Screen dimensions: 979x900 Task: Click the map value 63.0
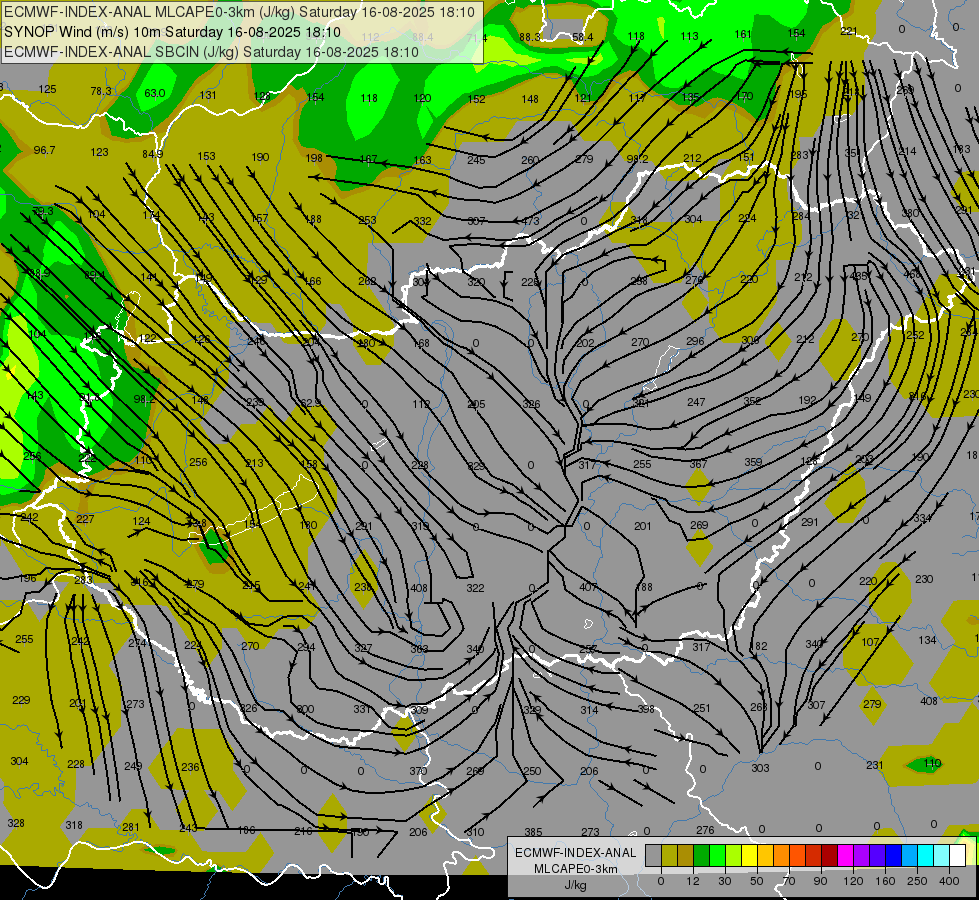pos(154,93)
